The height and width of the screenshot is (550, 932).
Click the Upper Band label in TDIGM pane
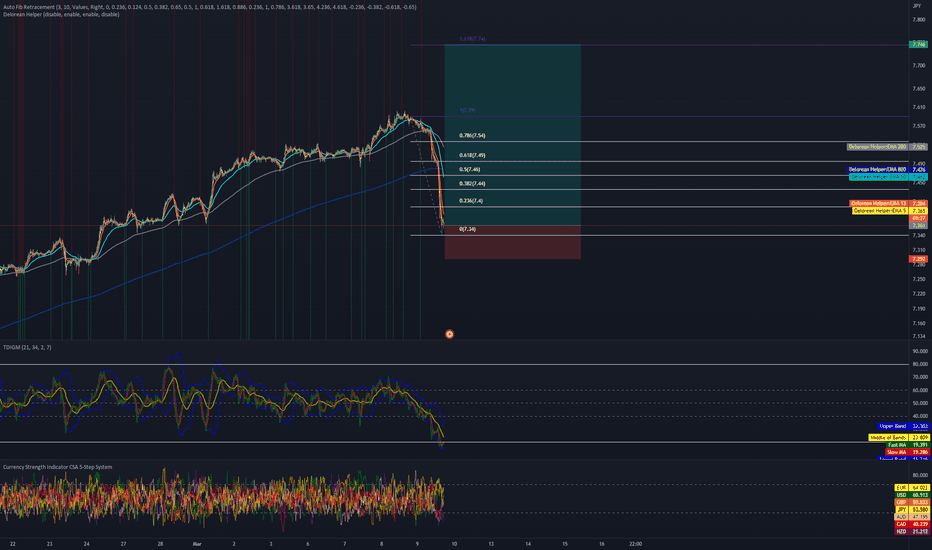pos(893,426)
